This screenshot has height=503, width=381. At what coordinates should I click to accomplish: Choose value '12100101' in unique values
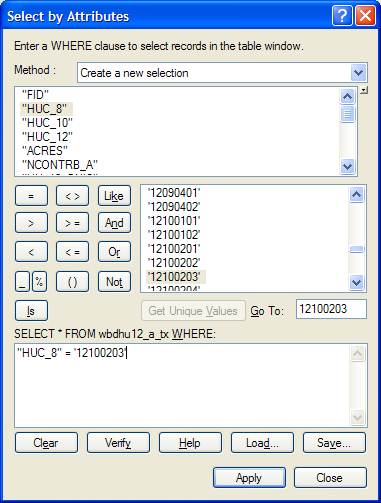pyautogui.click(x=174, y=221)
